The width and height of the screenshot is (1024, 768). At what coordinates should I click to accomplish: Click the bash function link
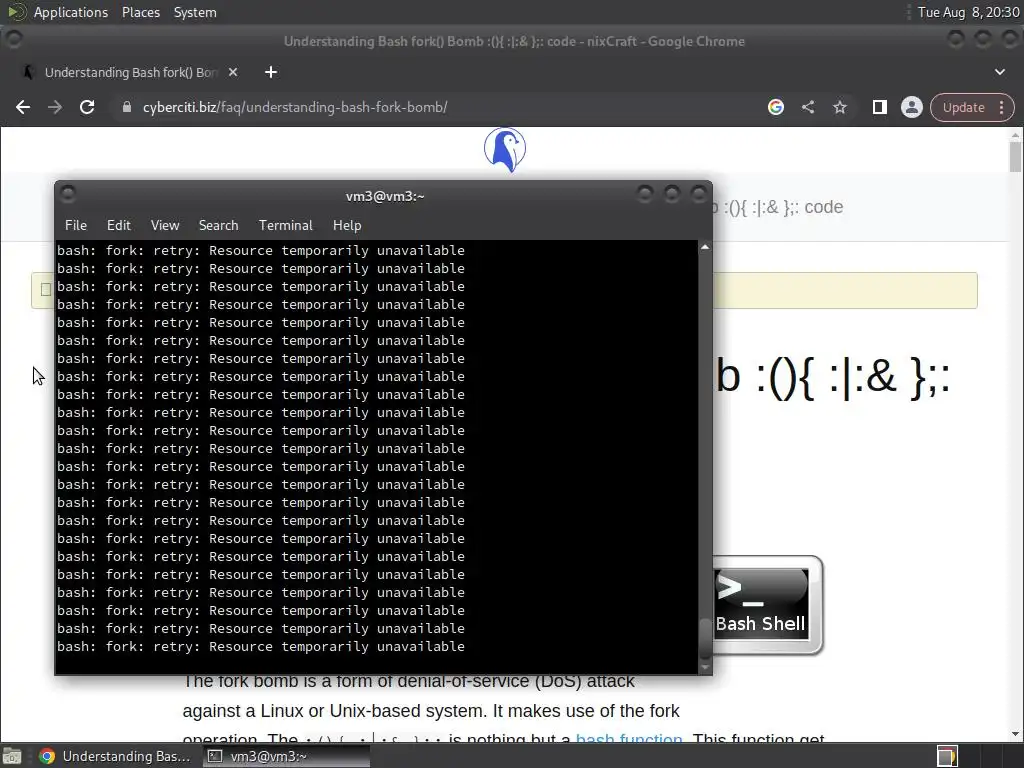tap(628, 738)
